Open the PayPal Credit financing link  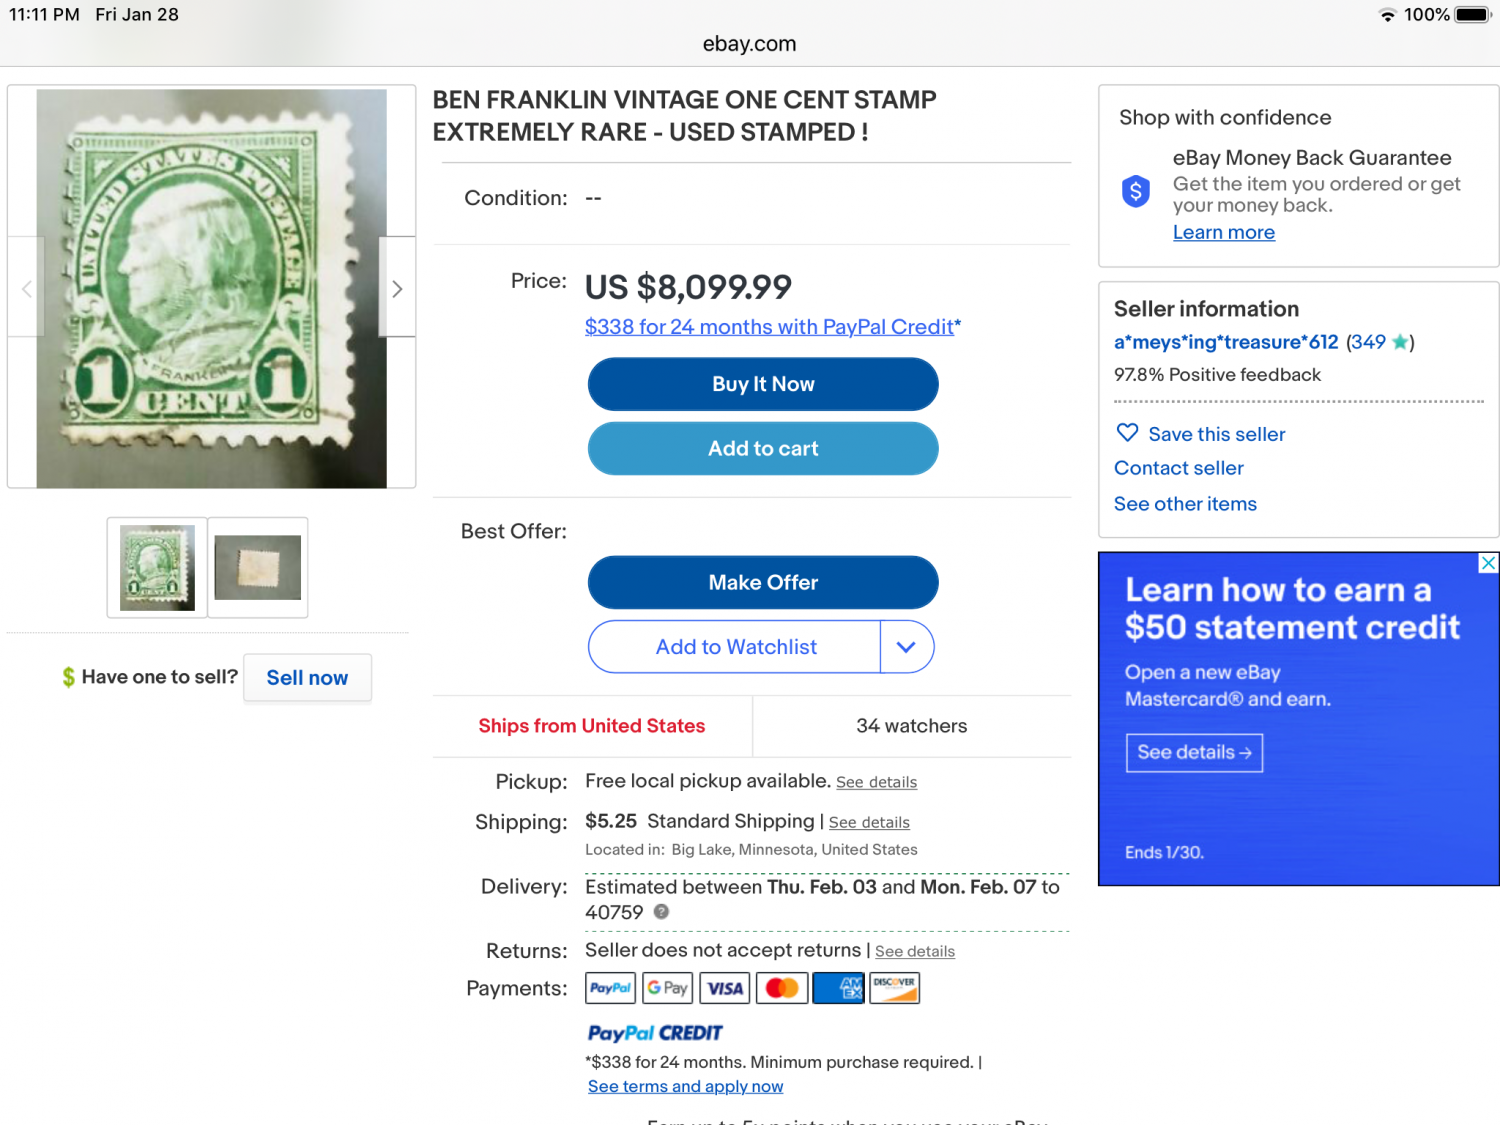pos(772,327)
